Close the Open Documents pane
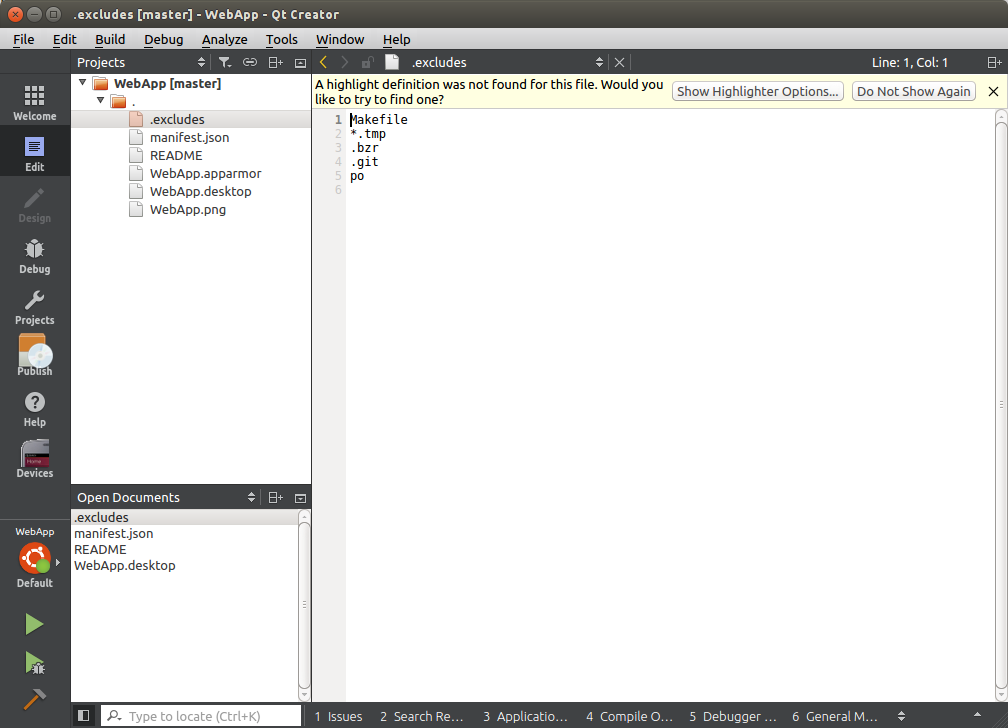The width and height of the screenshot is (1008, 728). tap(300, 498)
